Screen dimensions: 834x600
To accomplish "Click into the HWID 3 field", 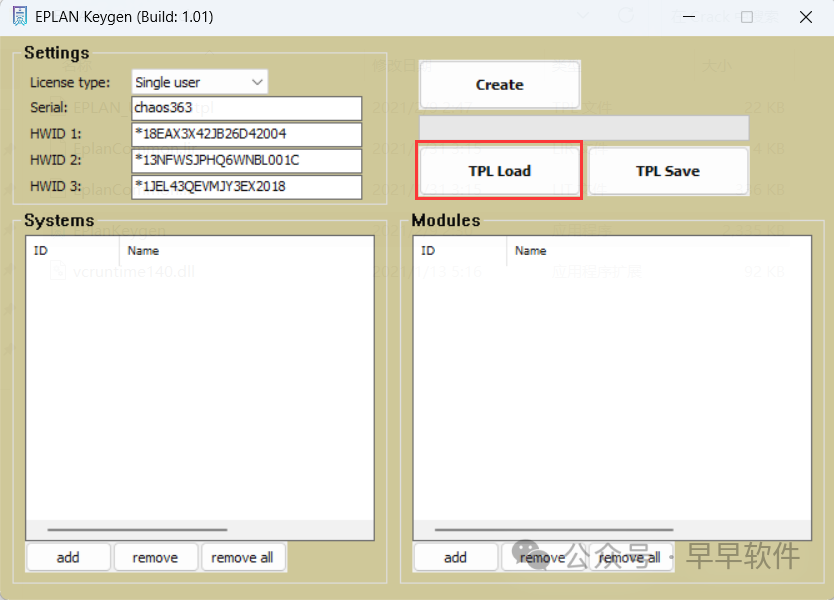I will tap(246, 186).
